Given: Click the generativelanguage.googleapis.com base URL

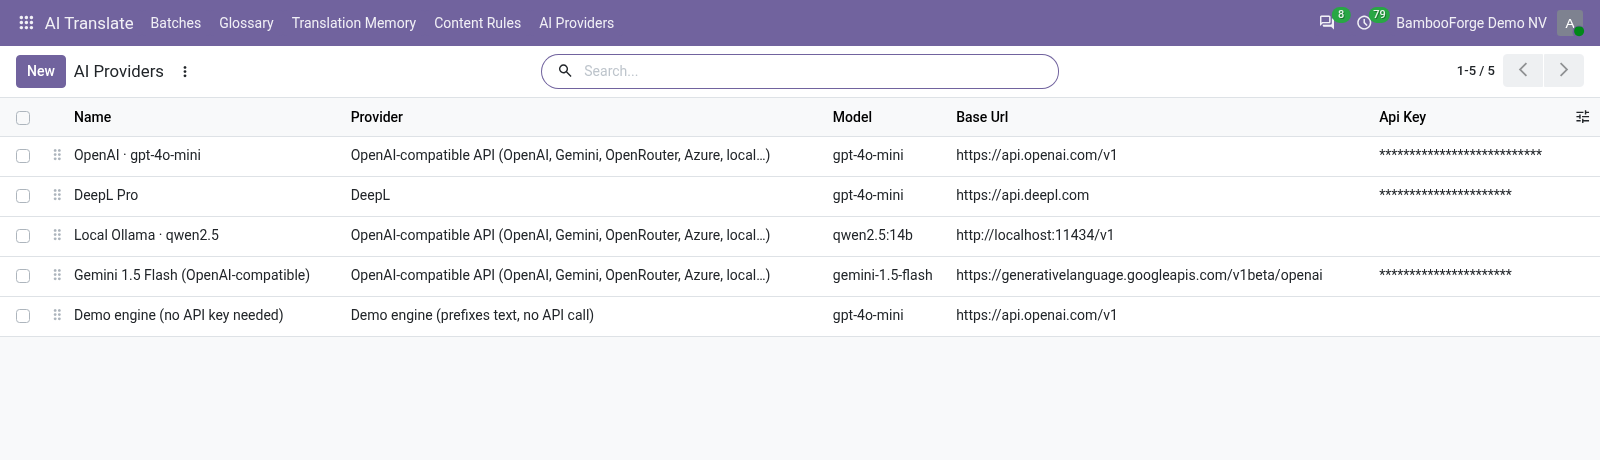Looking at the screenshot, I should point(1139,275).
